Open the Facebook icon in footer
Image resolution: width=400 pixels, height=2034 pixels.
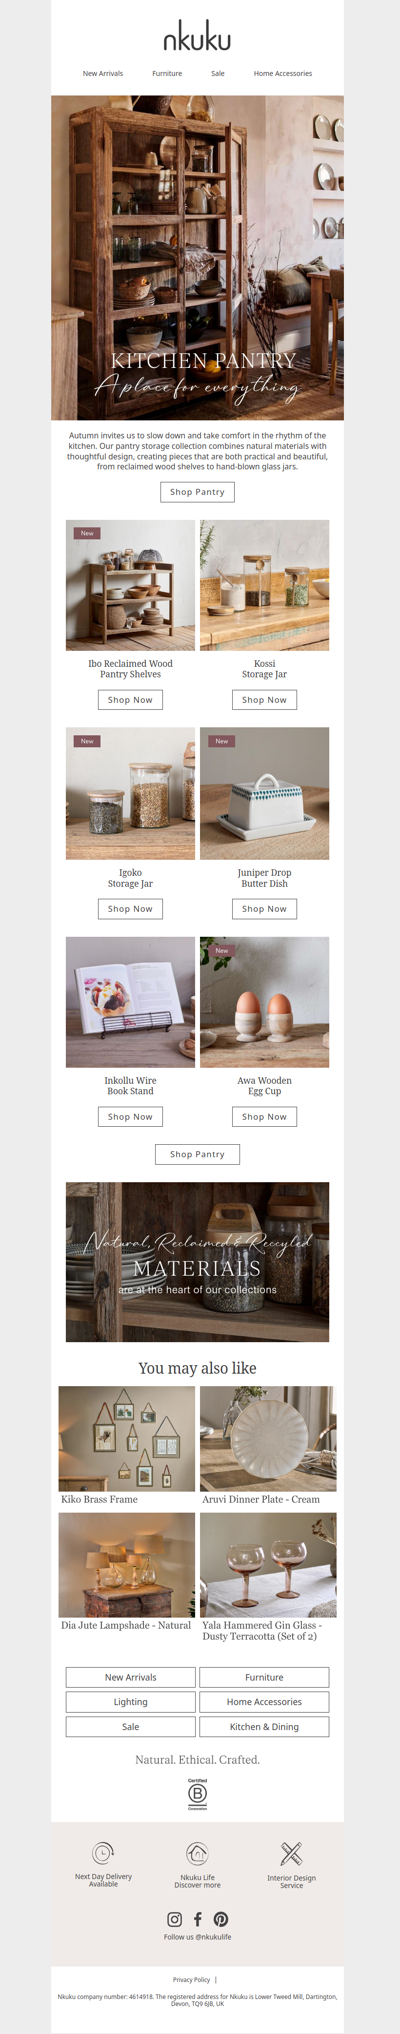point(197,1919)
